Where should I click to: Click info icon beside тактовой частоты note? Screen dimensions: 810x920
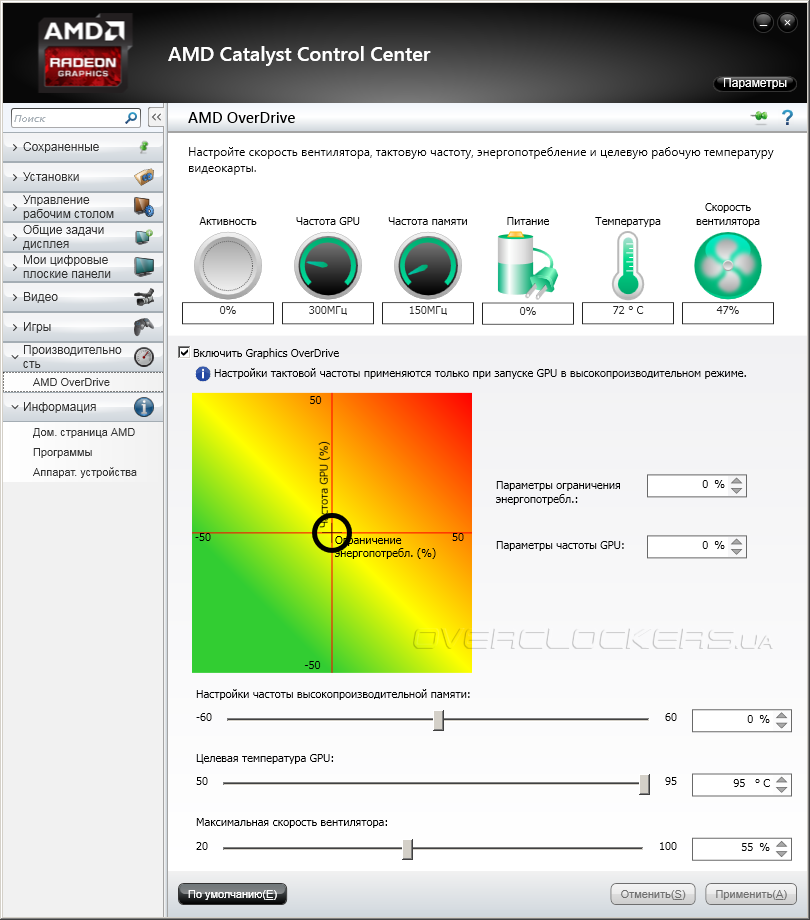[202, 373]
